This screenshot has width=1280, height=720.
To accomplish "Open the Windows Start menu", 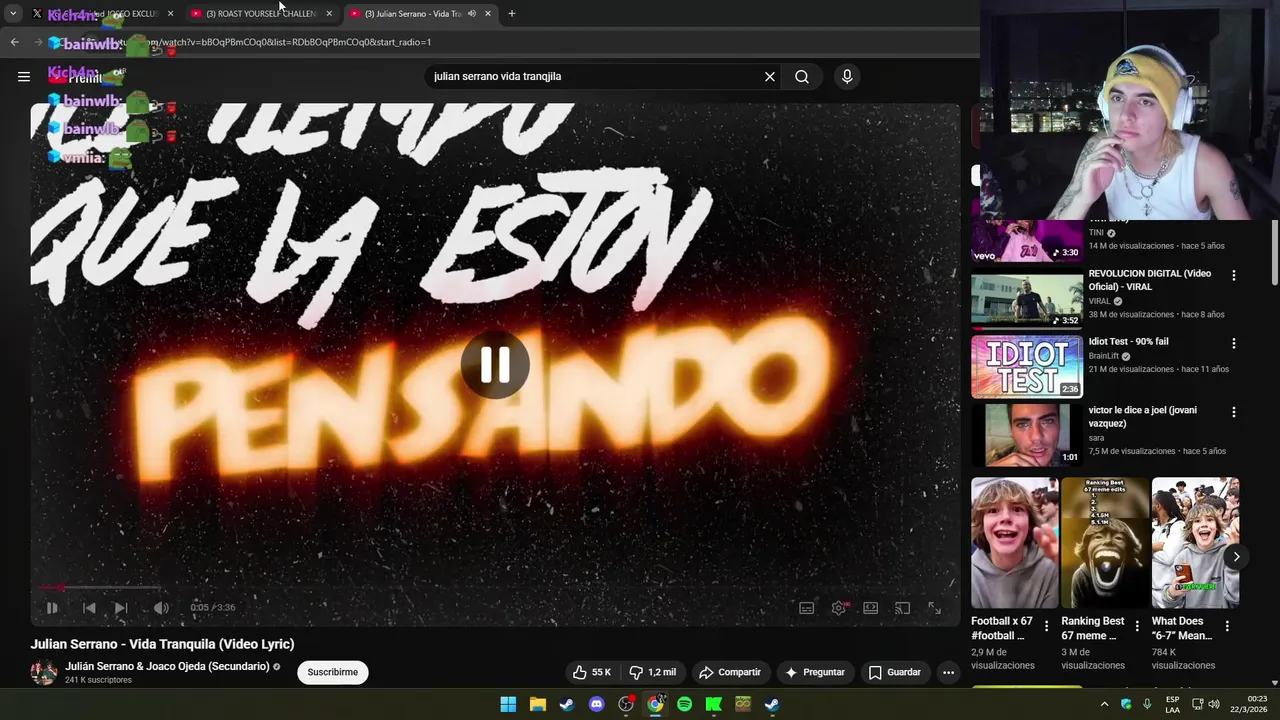I will point(508,704).
